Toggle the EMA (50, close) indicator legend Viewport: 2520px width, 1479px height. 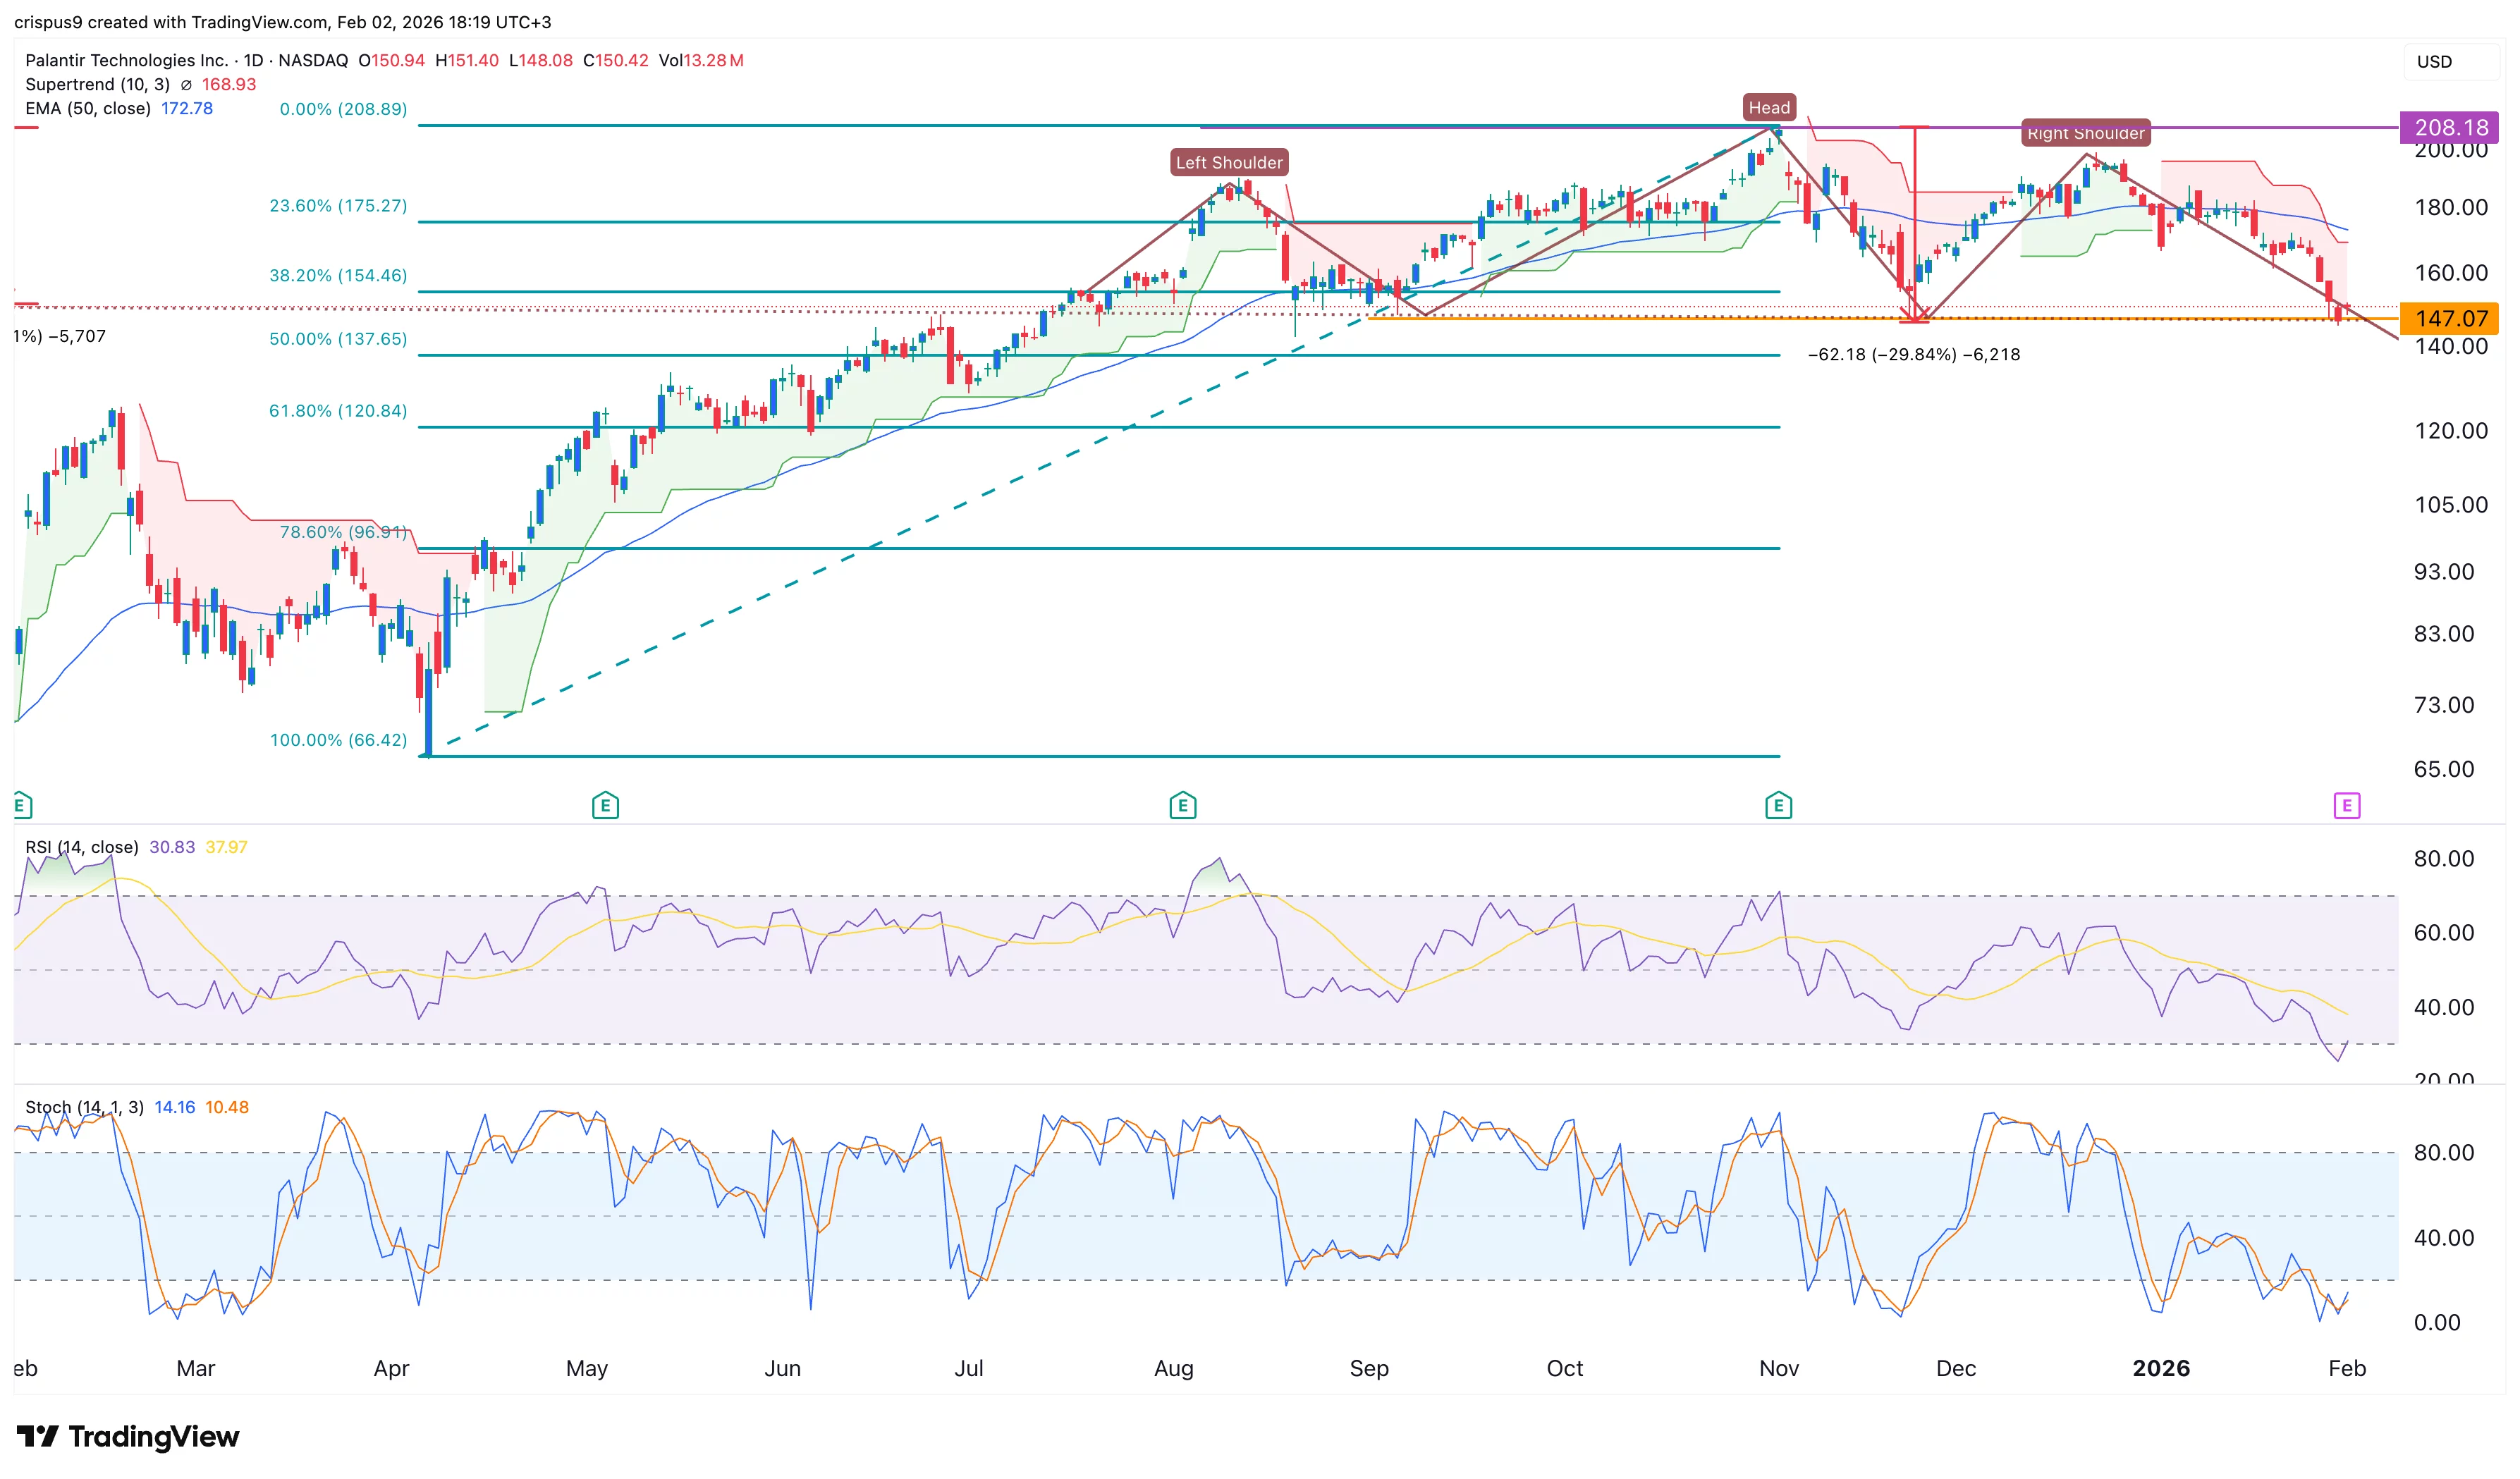pyautogui.click(x=88, y=108)
